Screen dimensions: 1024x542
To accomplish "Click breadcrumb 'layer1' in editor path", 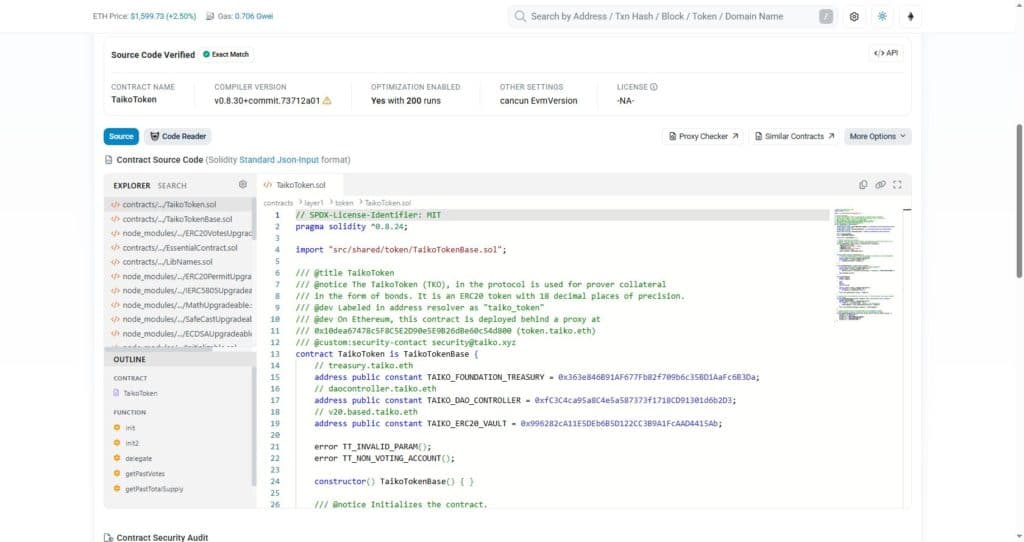I will [x=313, y=203].
